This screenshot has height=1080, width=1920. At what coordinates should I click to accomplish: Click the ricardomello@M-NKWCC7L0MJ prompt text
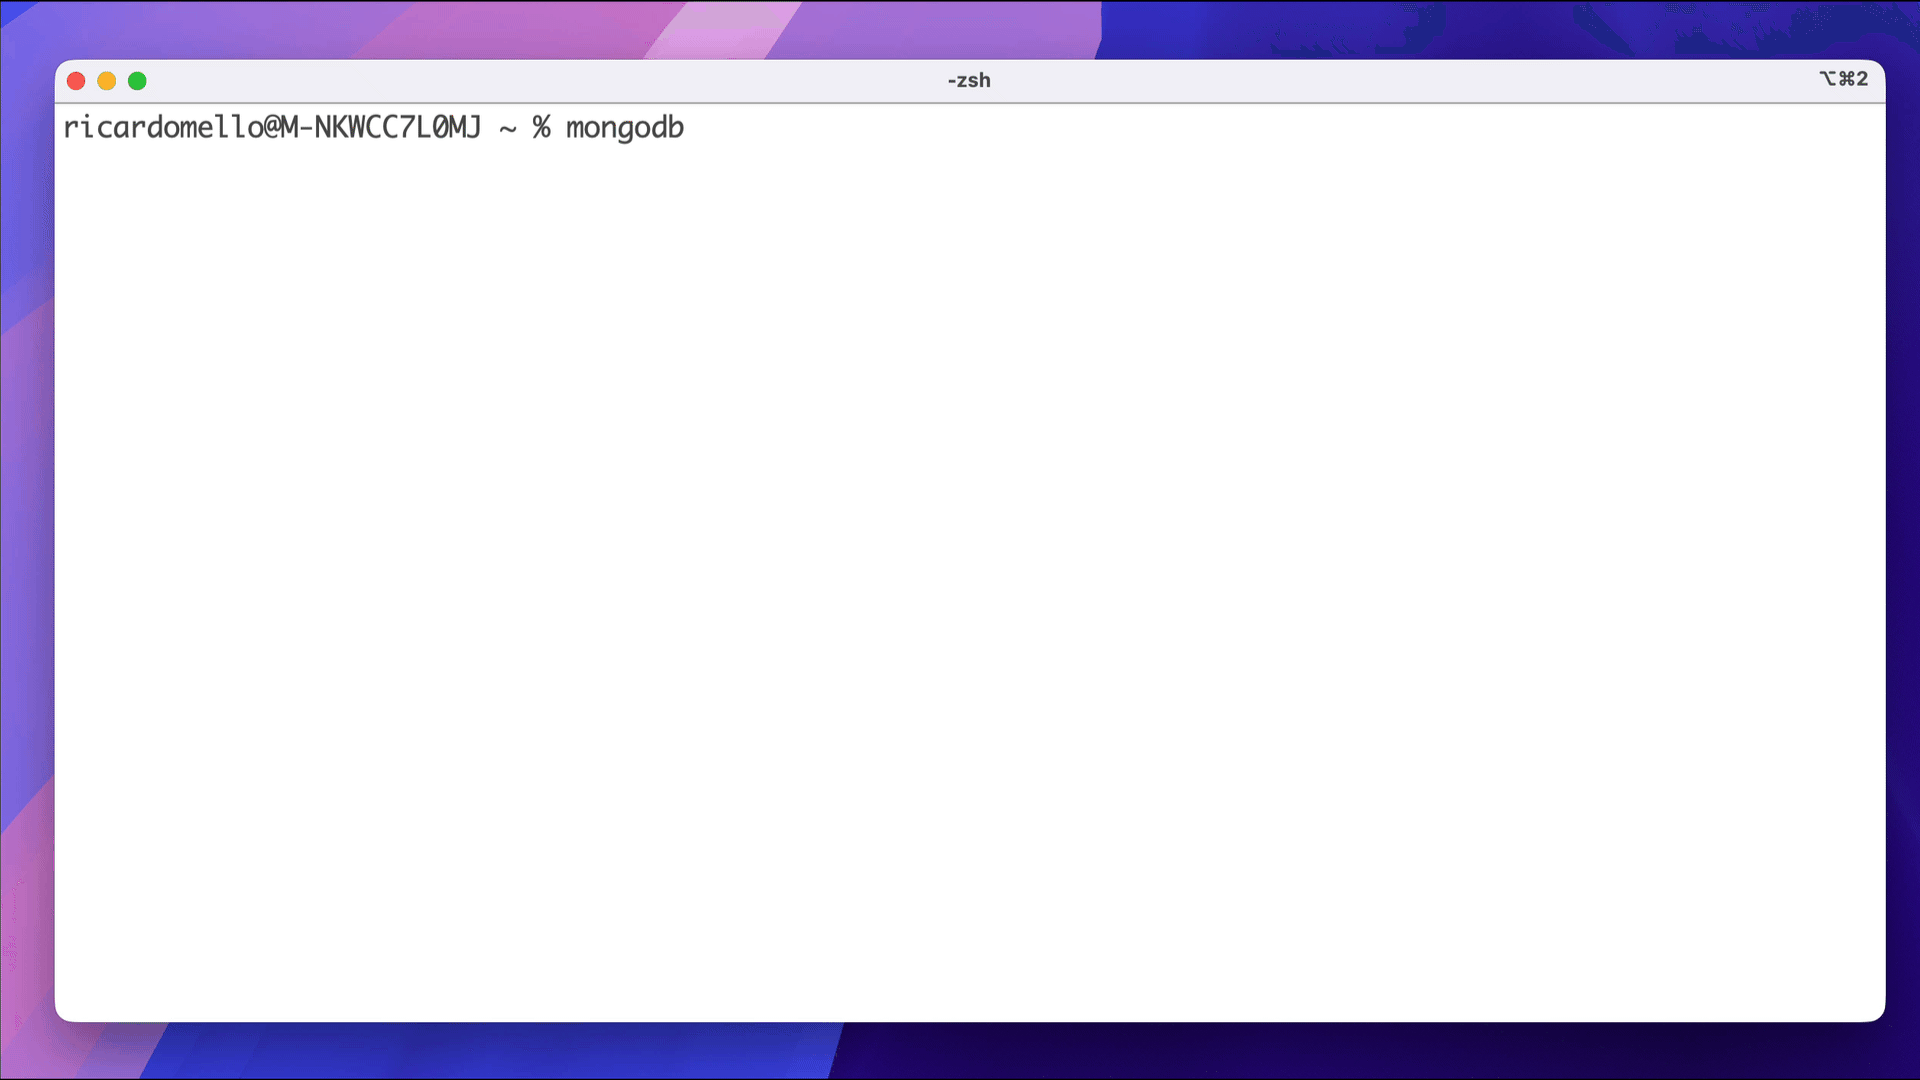pyautogui.click(x=272, y=127)
